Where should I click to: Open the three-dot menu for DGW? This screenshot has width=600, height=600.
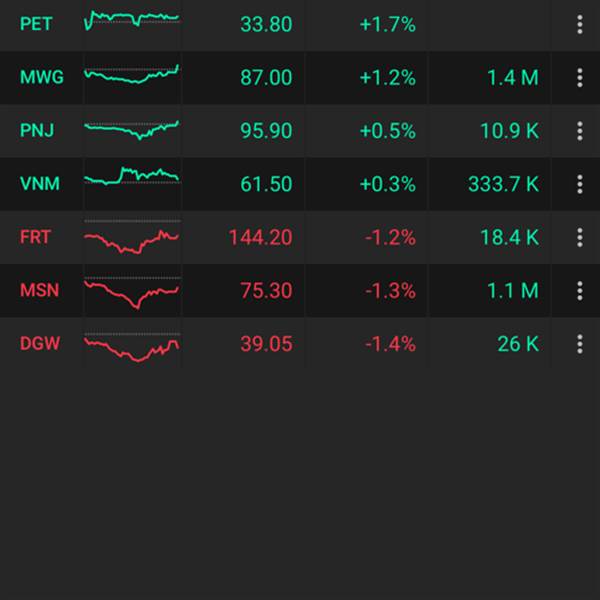(x=579, y=344)
